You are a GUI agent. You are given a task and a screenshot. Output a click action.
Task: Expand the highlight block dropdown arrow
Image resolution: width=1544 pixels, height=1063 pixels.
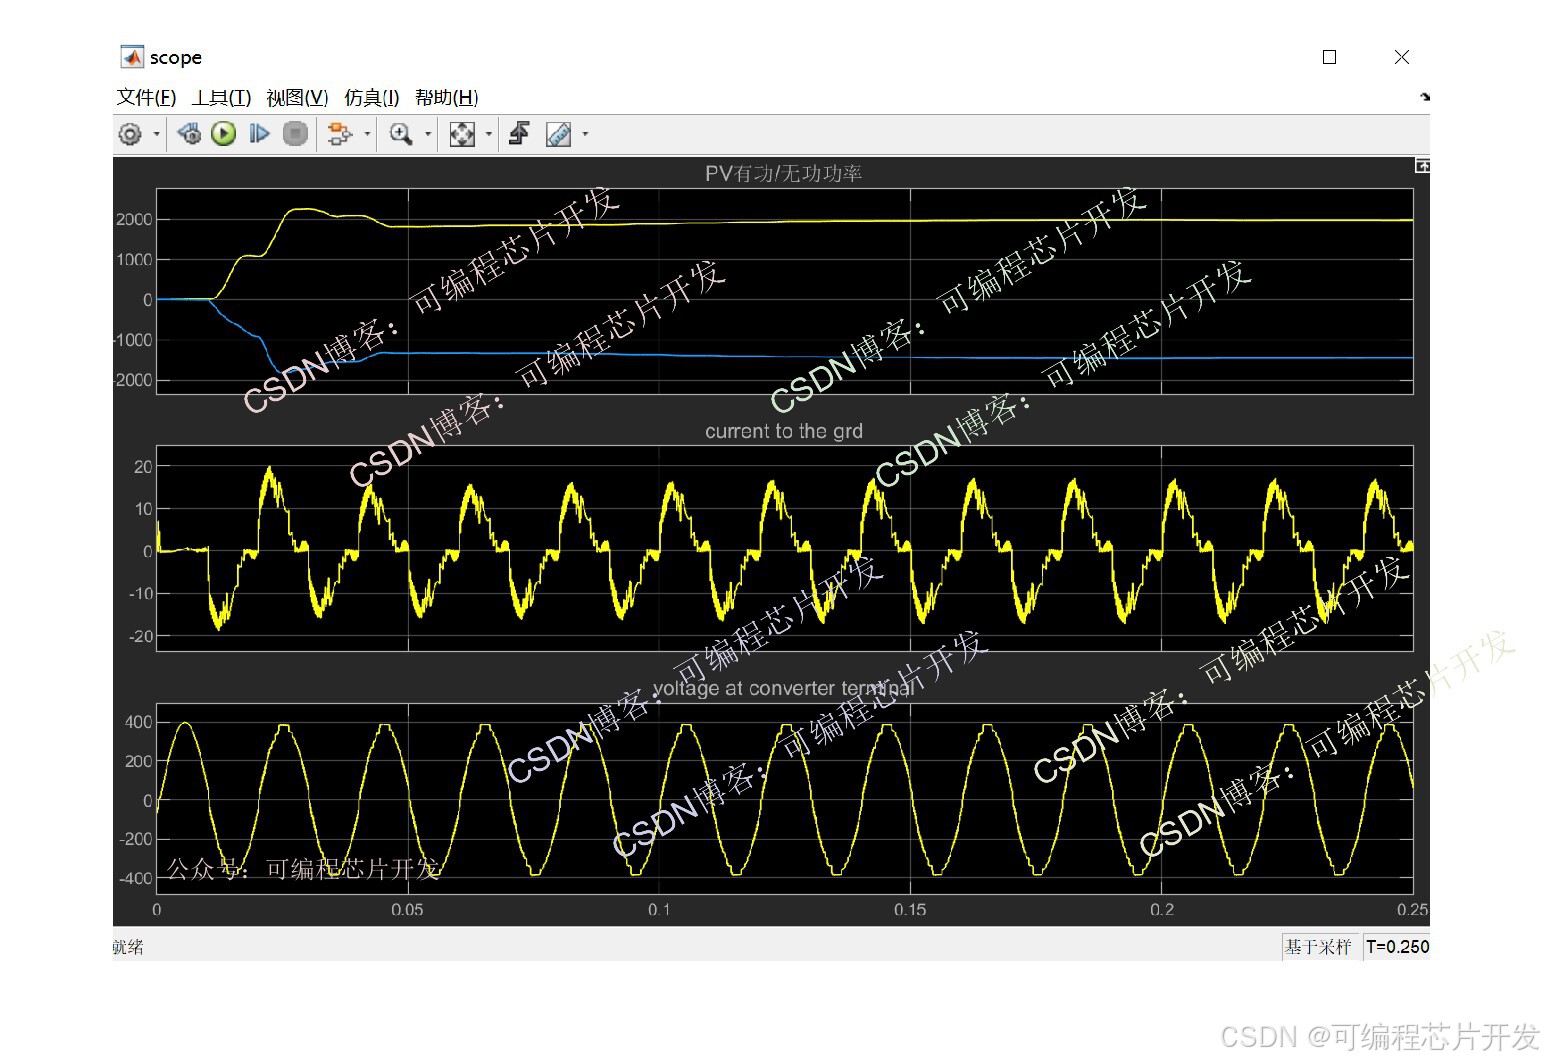367,134
